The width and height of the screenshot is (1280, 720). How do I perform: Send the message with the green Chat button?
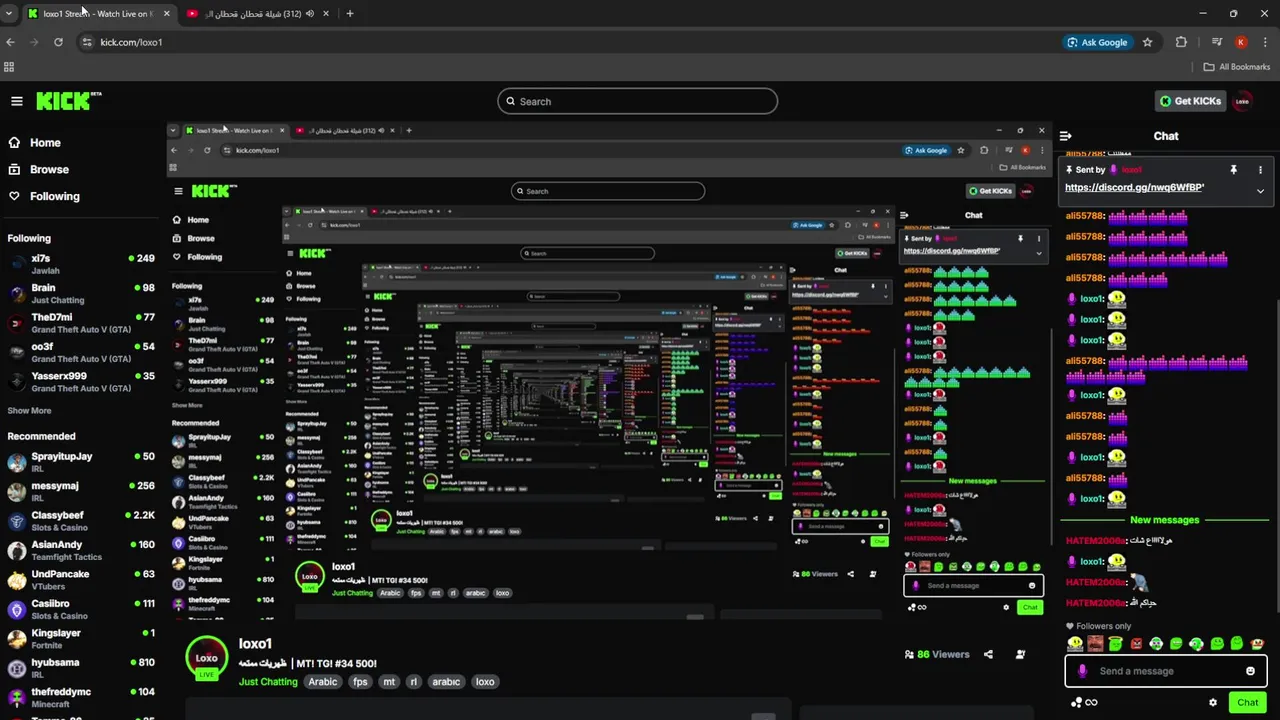coord(1247,703)
